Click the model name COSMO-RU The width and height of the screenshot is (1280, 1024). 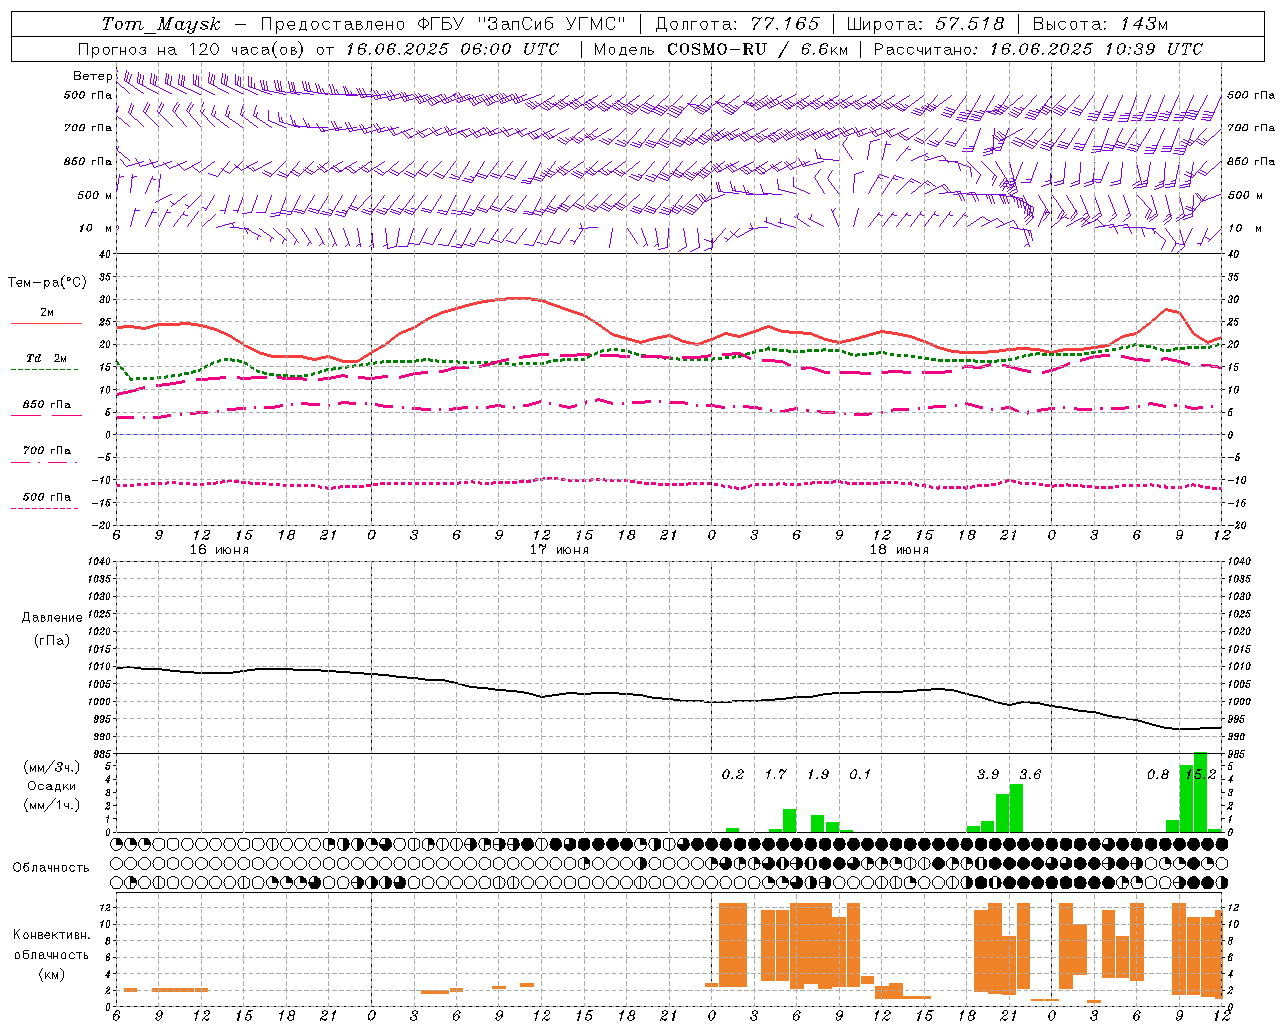point(716,49)
